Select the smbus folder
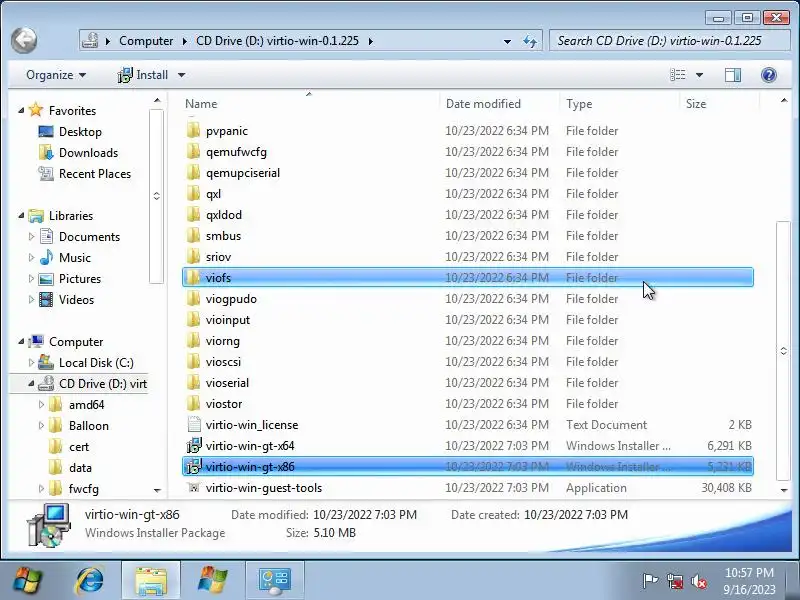 pos(223,235)
